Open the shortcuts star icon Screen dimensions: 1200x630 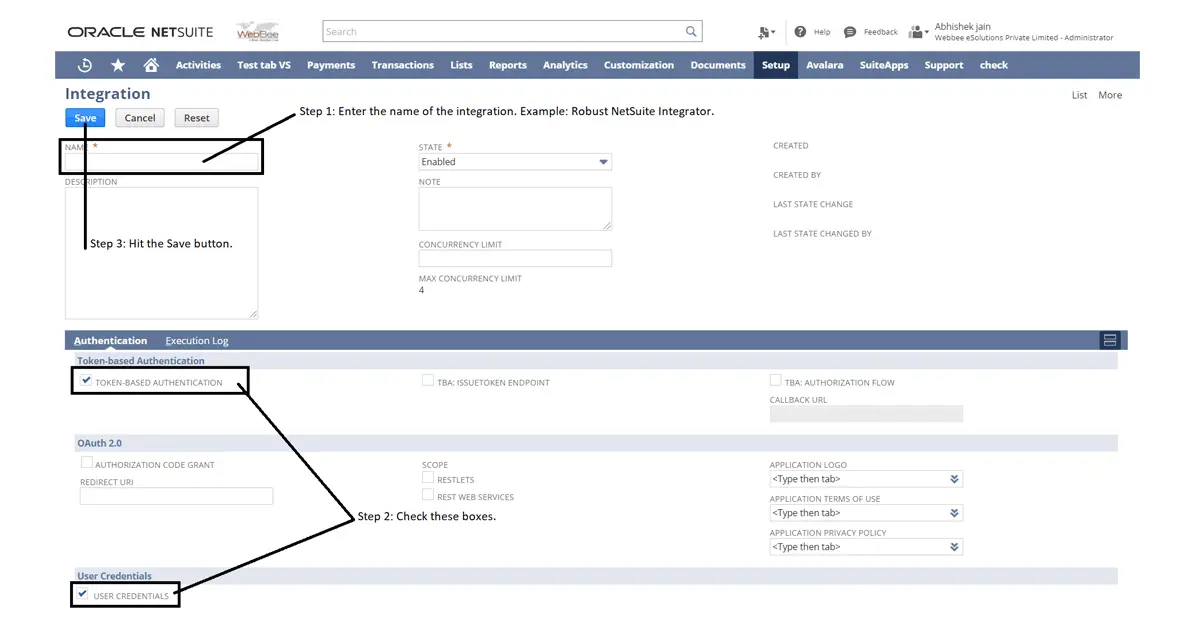pyautogui.click(x=118, y=65)
